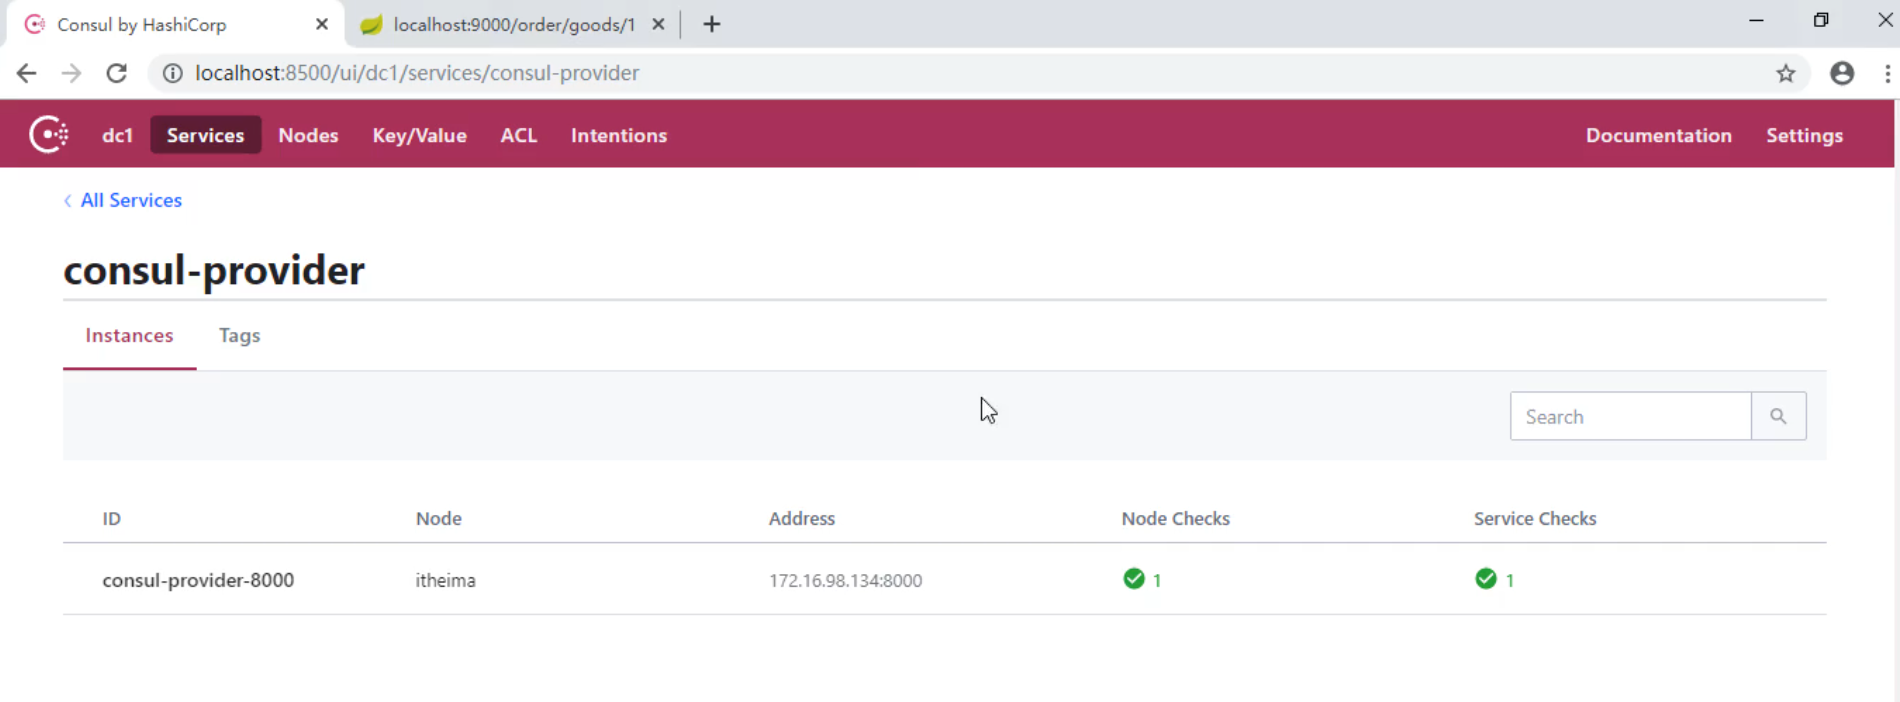Switch to the Consul by HashiCorp tab
Screen dimensions: 1900x702
click(176, 24)
